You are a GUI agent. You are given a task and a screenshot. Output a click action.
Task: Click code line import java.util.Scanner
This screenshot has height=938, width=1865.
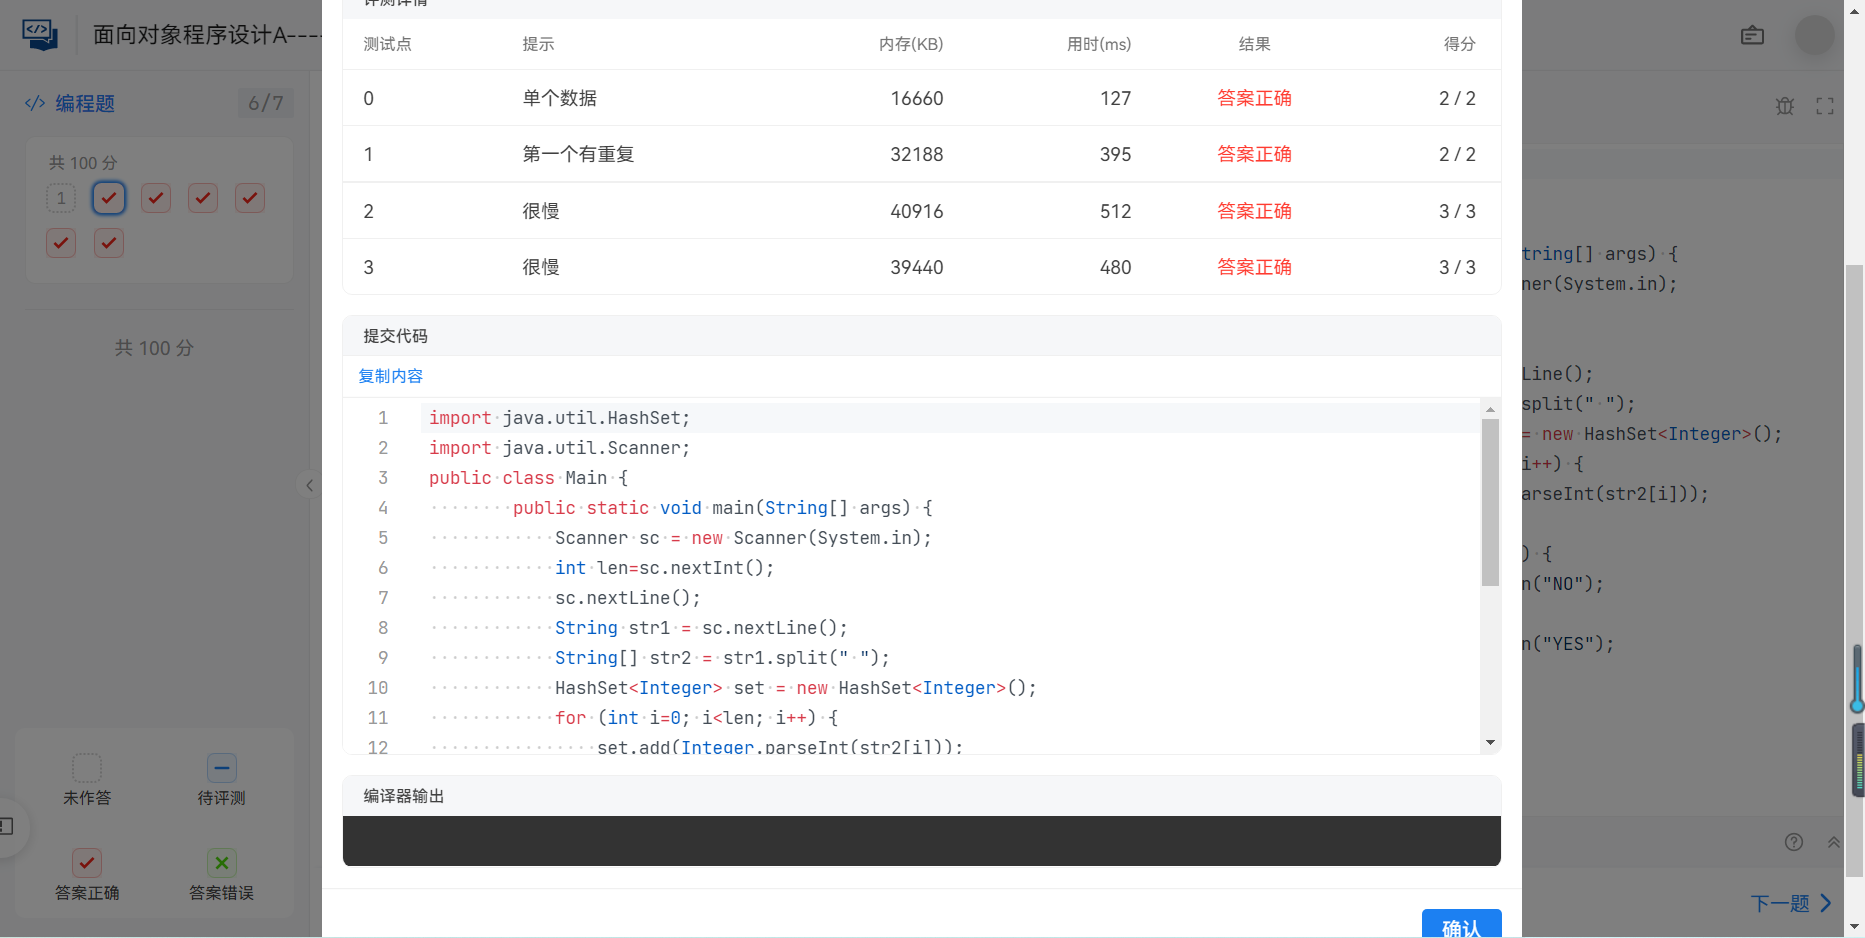[559, 448]
